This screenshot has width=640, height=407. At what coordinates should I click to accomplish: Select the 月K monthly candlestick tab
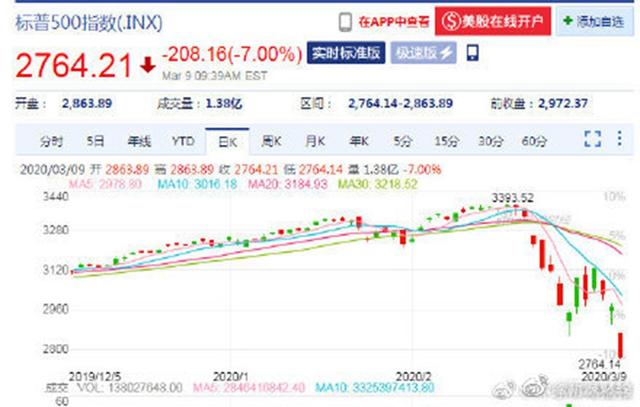(315, 140)
